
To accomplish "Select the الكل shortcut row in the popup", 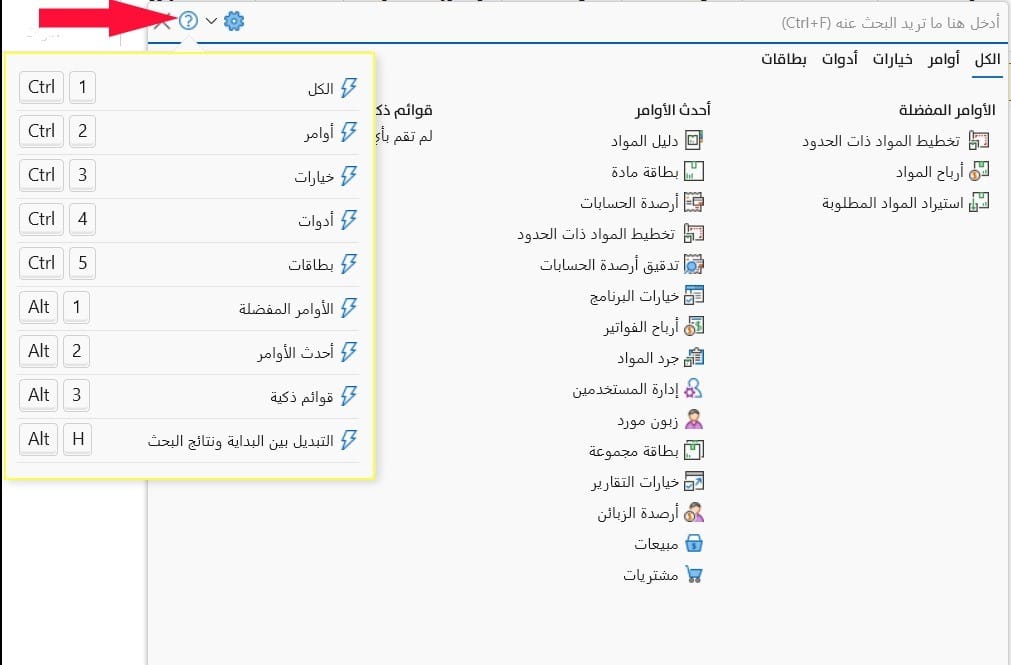I will click(188, 88).
